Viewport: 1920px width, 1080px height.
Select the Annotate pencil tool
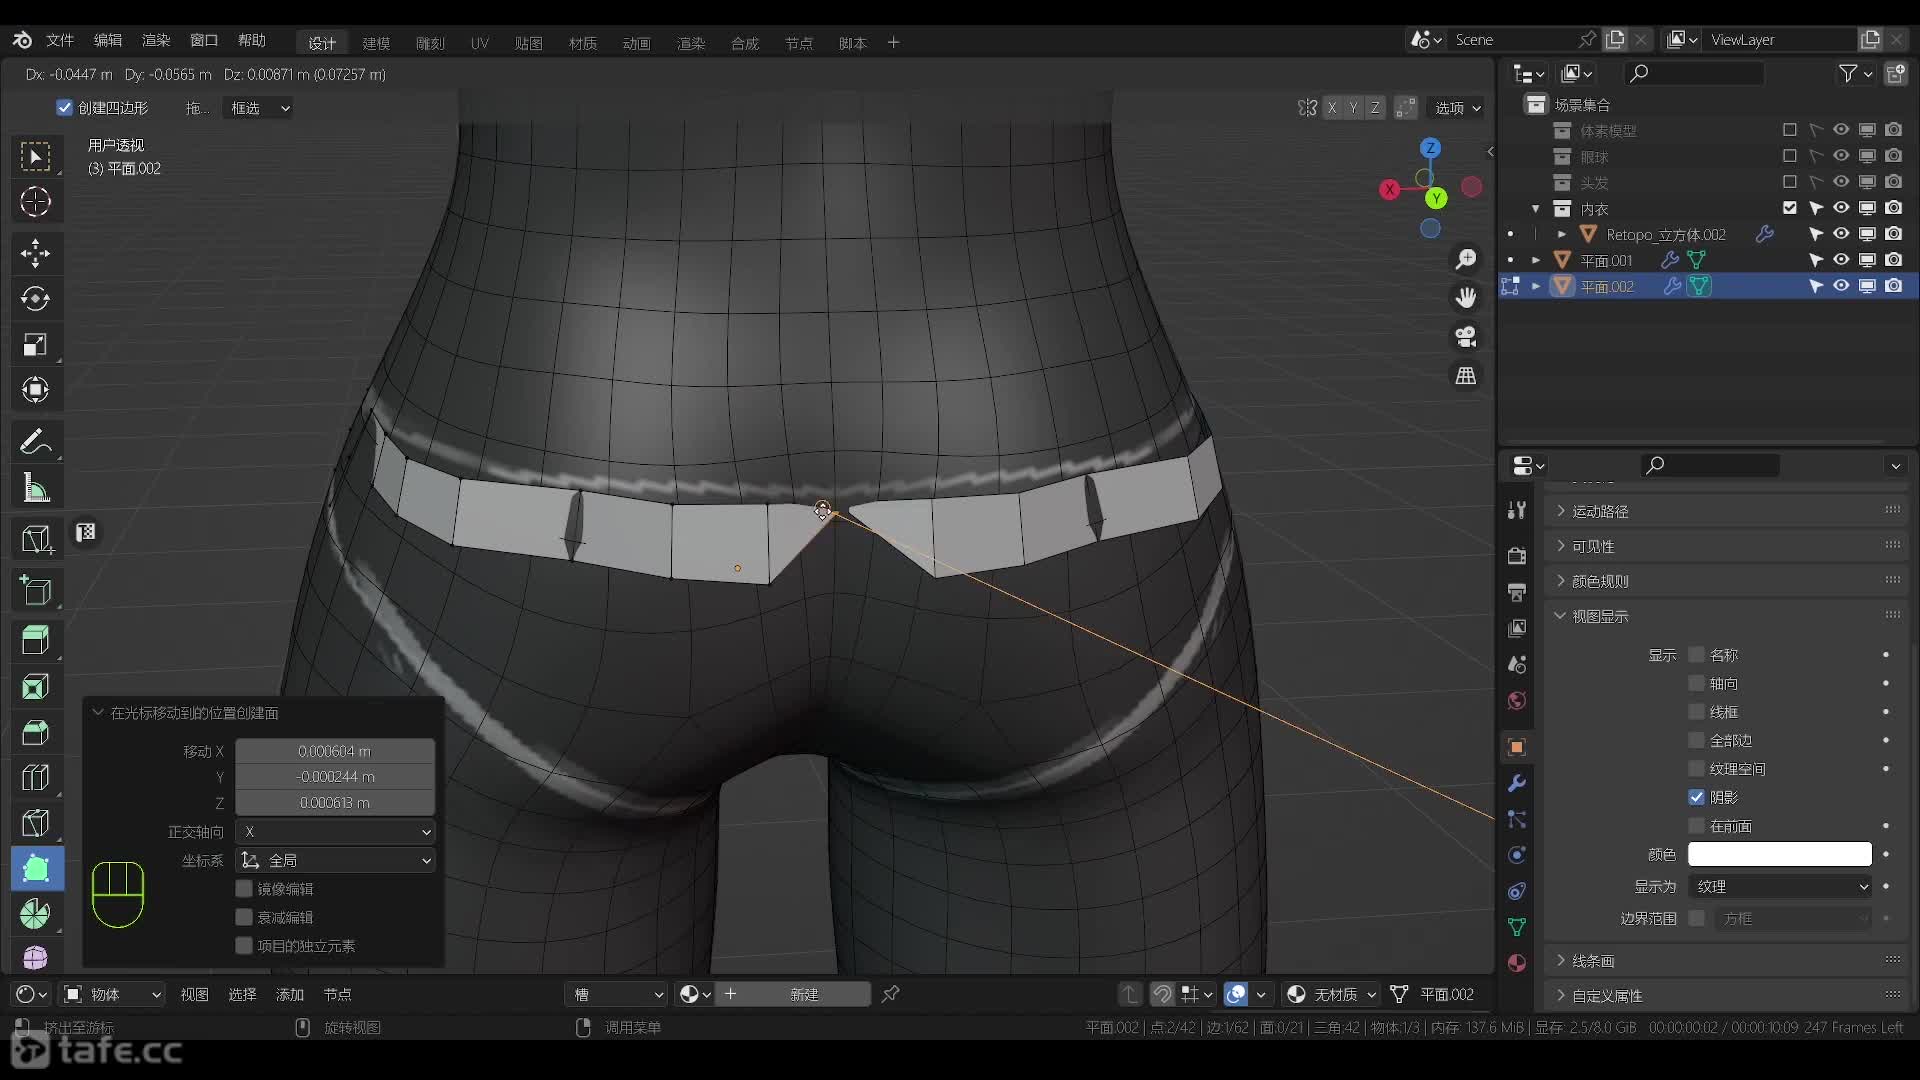click(x=36, y=441)
